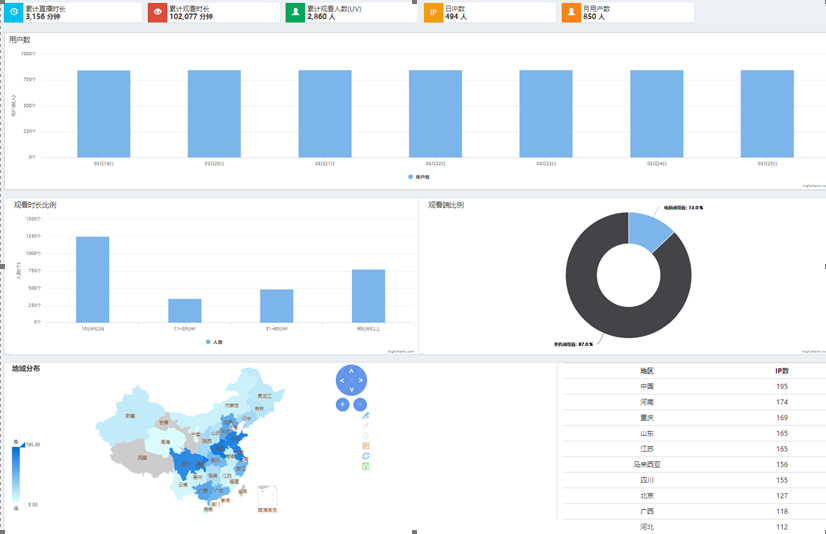Pan the map down with the down arrow
The image size is (826, 534).
[x=351, y=390]
